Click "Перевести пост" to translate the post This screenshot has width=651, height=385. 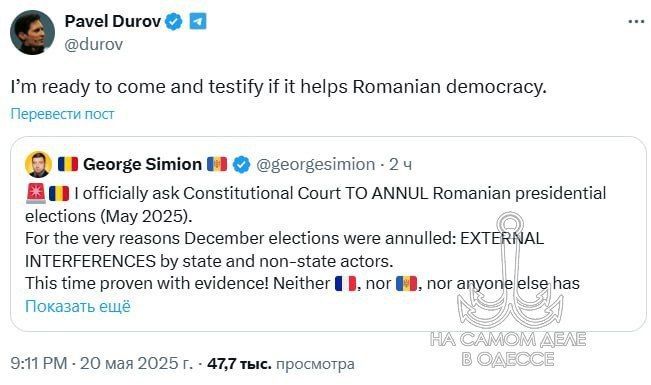click(62, 113)
